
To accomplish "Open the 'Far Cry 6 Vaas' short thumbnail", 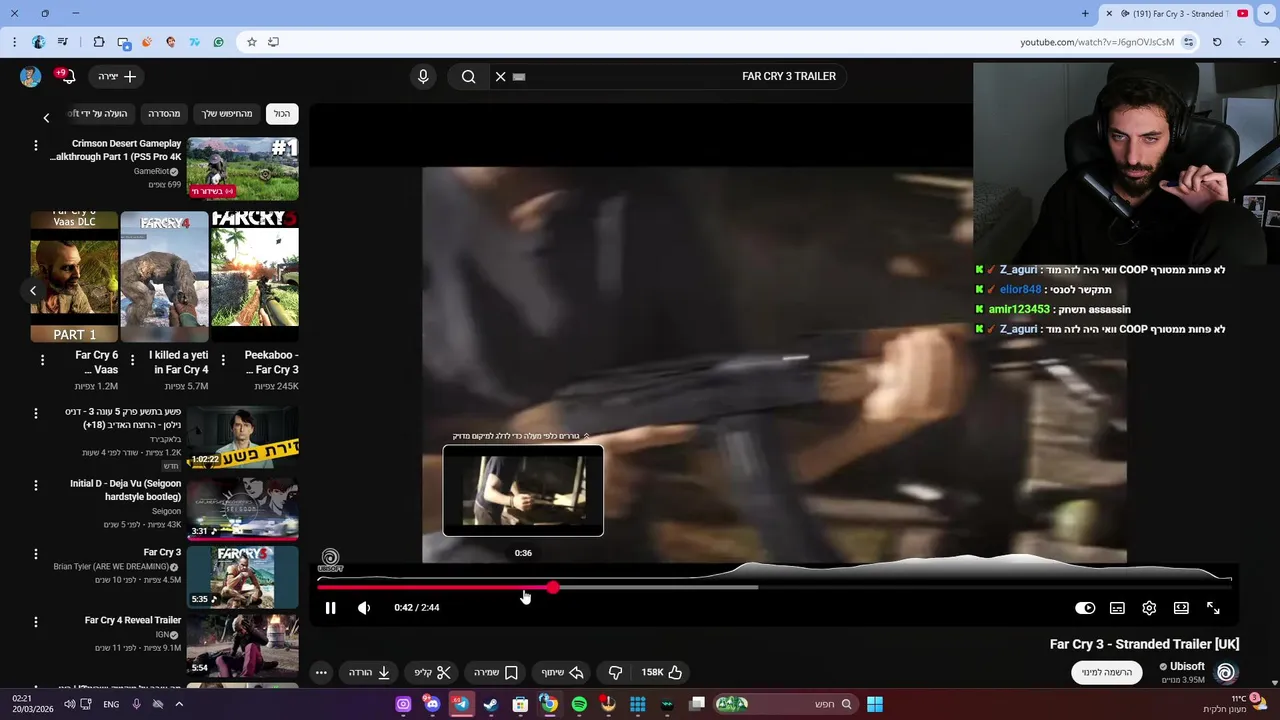I will (x=74, y=276).
